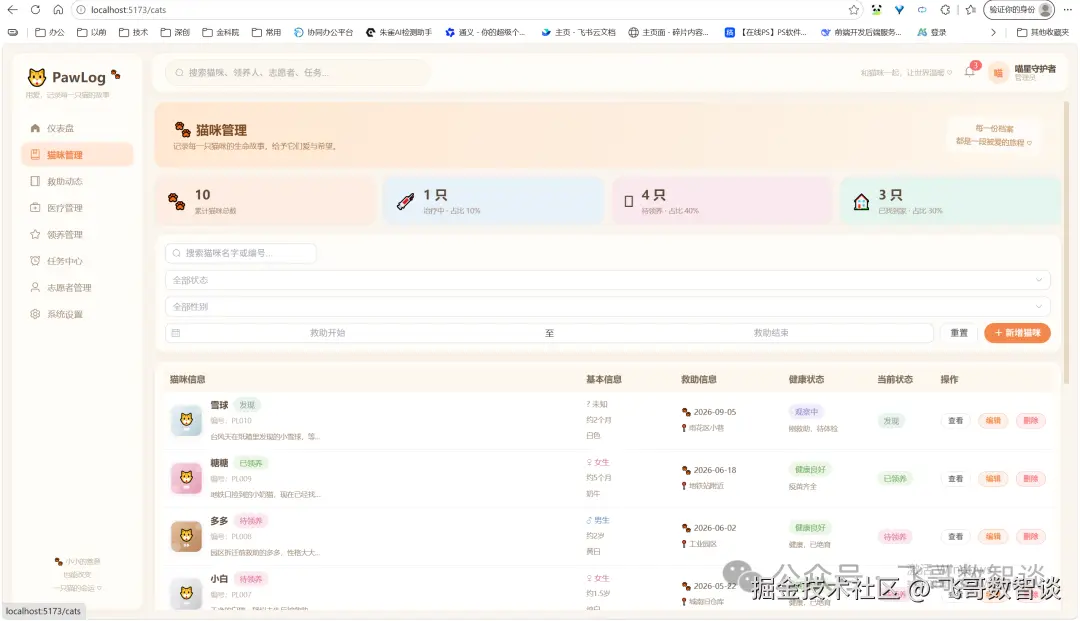Click the browser address bar URL
Viewport: 1080px width, 621px height.
pos(129,10)
